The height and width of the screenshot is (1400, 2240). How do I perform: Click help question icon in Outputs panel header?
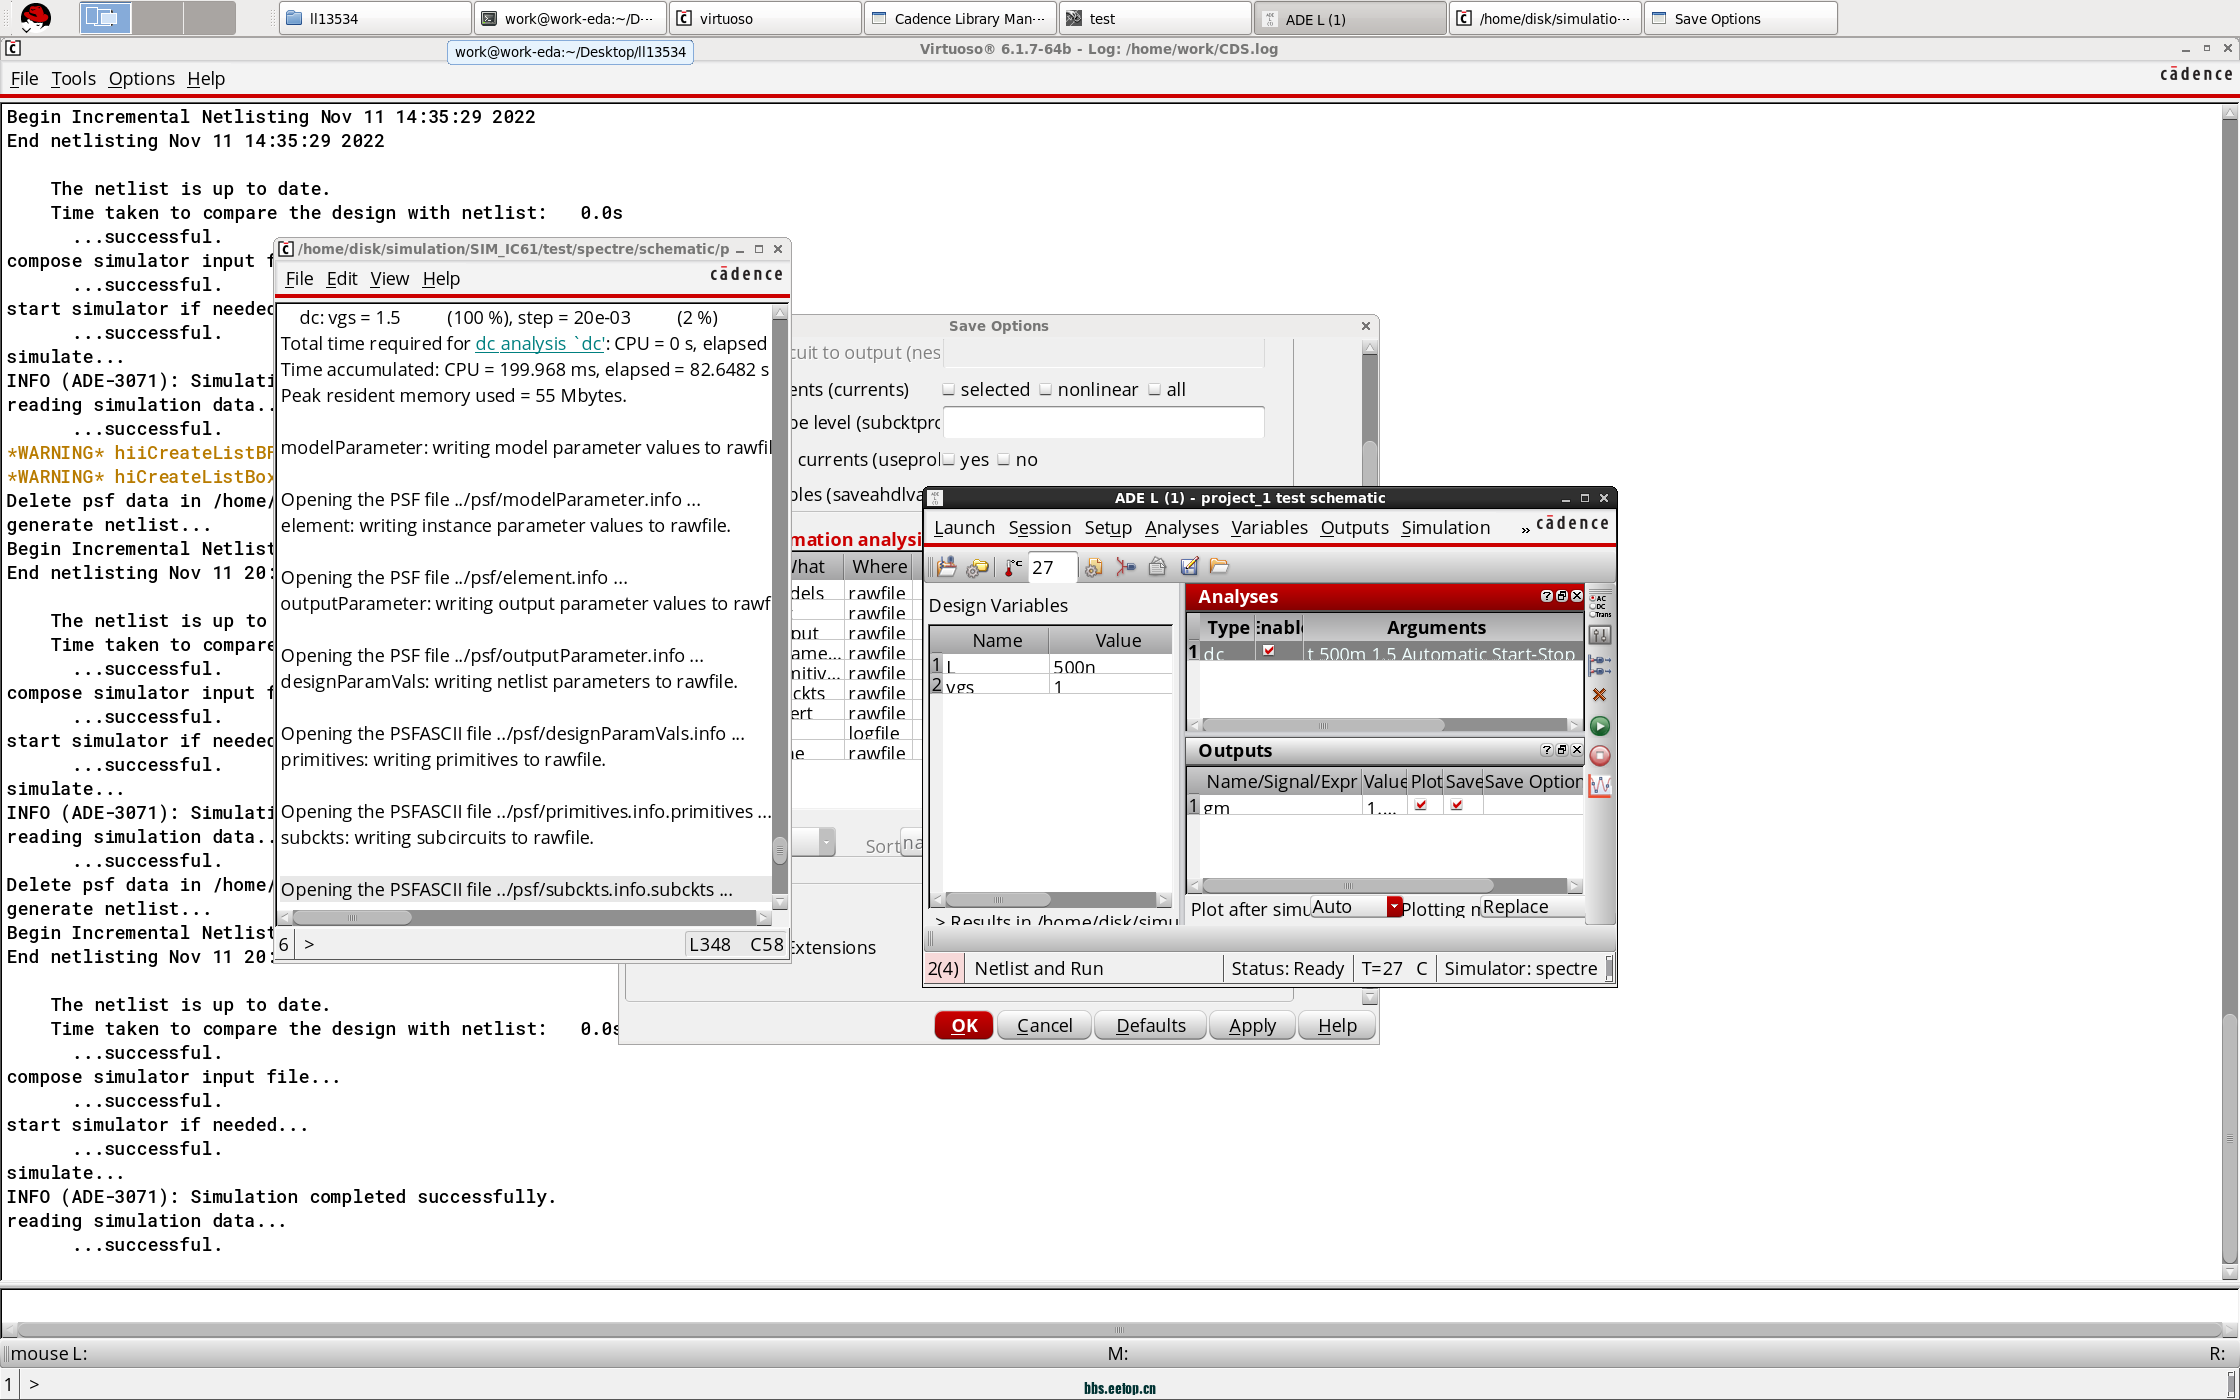(1547, 750)
